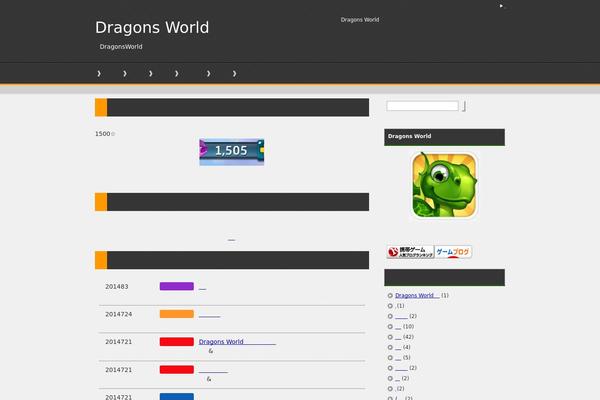Click the large Dragons World site title
This screenshot has height=400, width=600.
pos(152,28)
